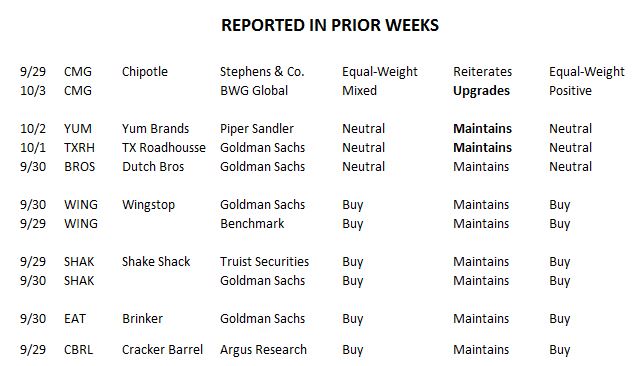Click the Wingstop company name
This screenshot has width=640, height=366.
click(148, 205)
